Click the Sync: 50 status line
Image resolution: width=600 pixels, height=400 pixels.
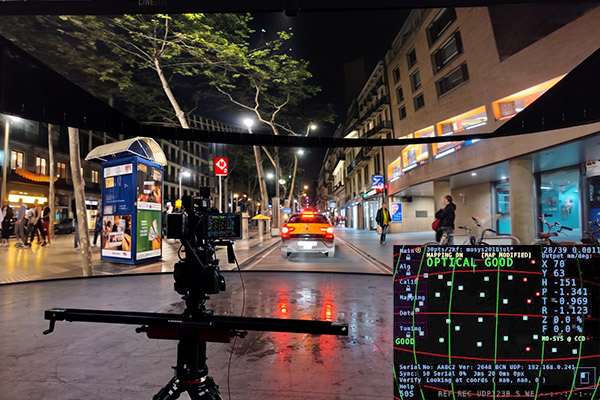(461, 373)
